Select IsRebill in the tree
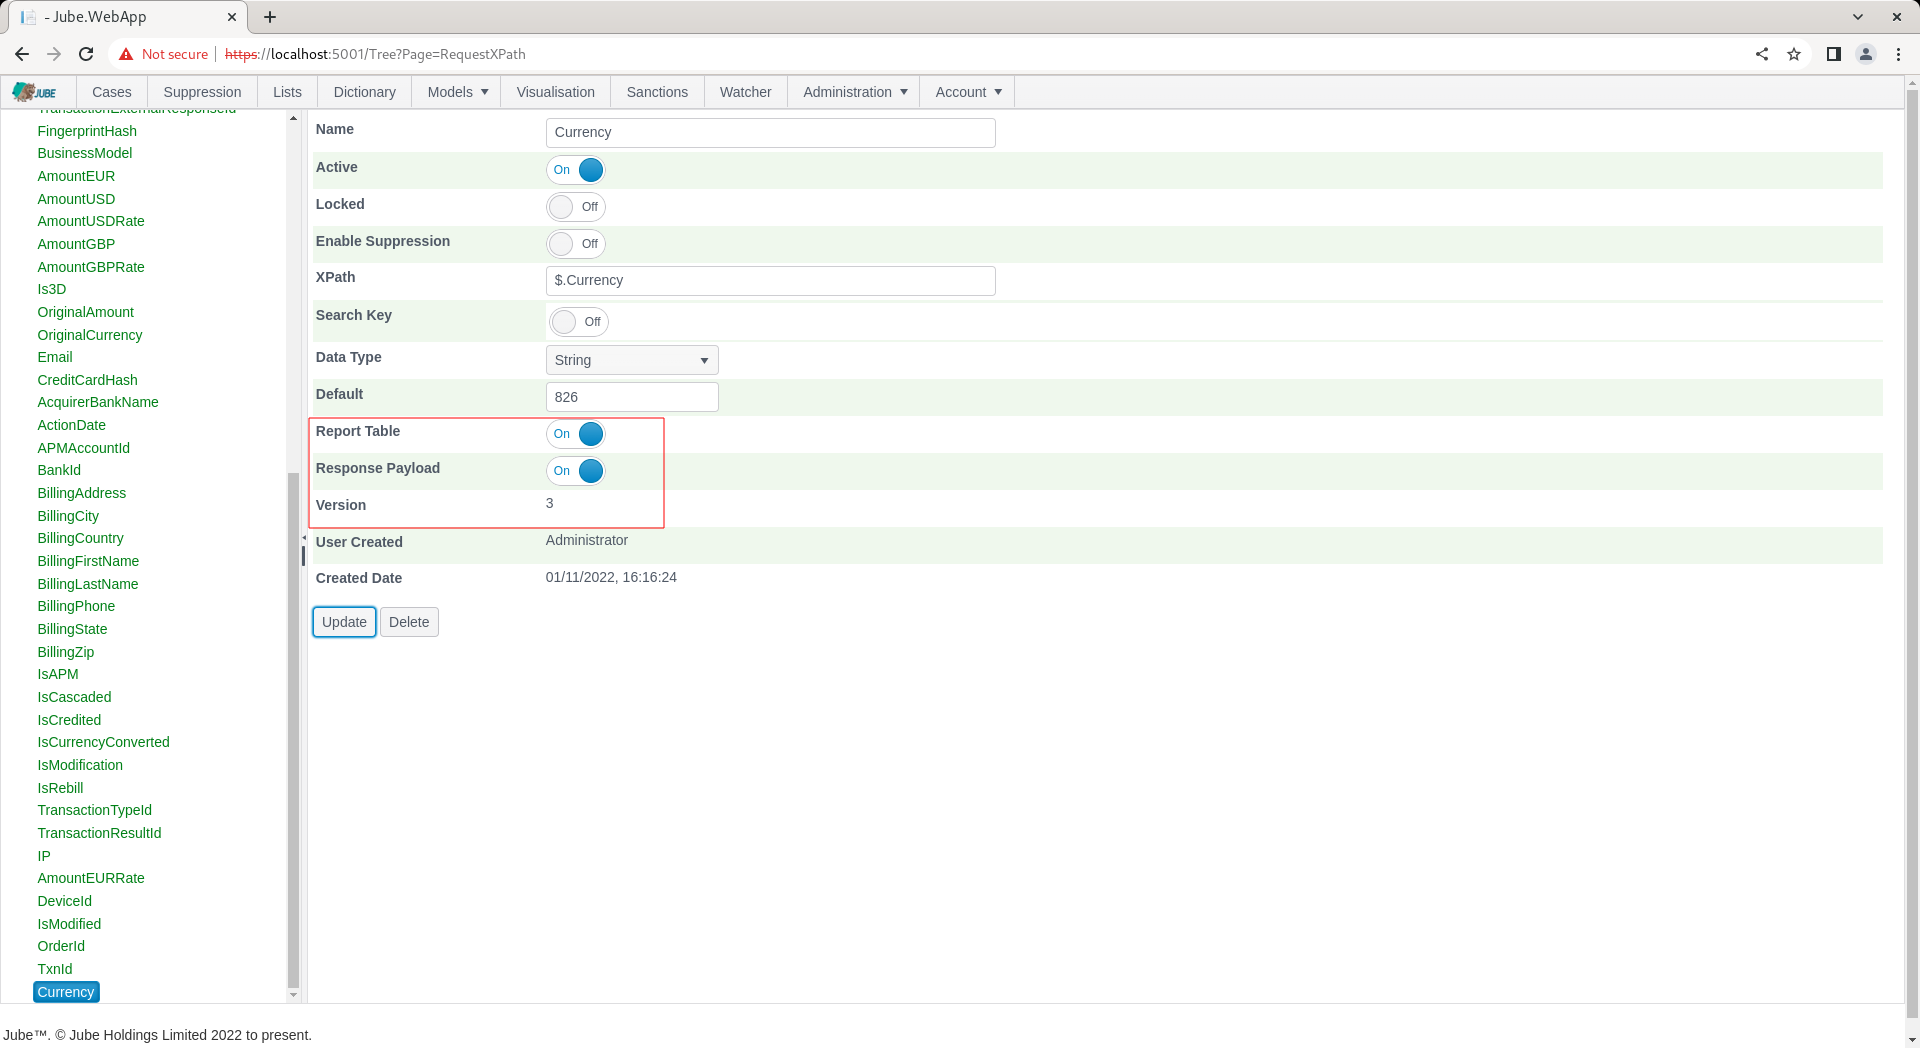 pos(60,788)
